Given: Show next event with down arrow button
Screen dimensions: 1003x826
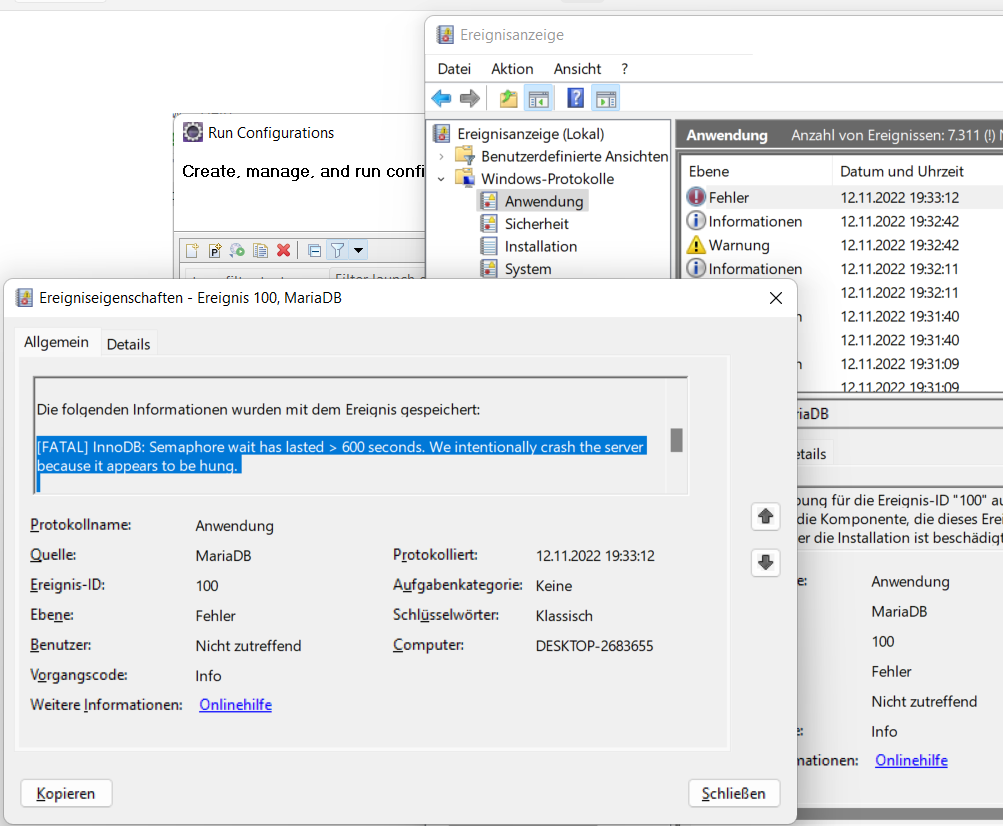Looking at the screenshot, I should (766, 562).
